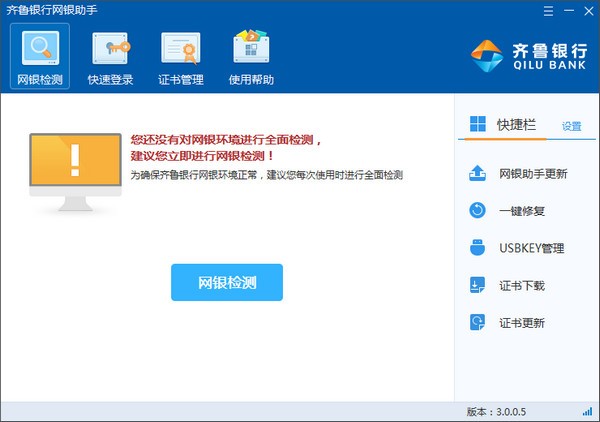600x422 pixels.
Task: Open the title bar menu icon
Action: (548, 11)
